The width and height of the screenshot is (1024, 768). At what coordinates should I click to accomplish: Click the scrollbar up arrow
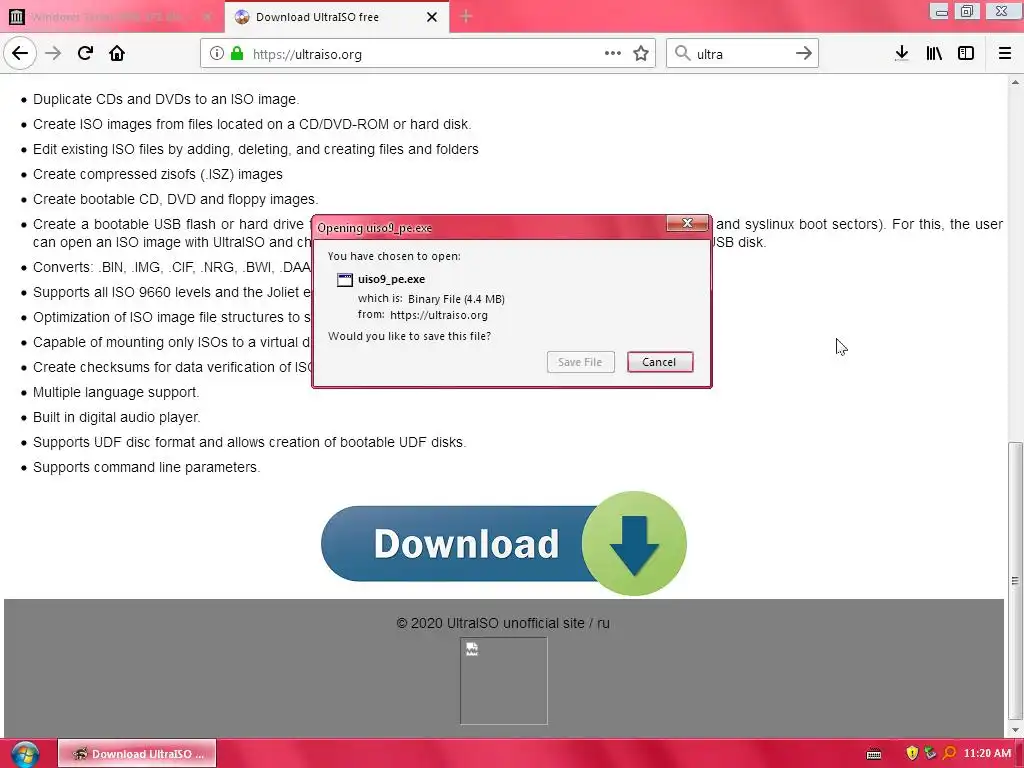pyautogui.click(x=1015, y=82)
